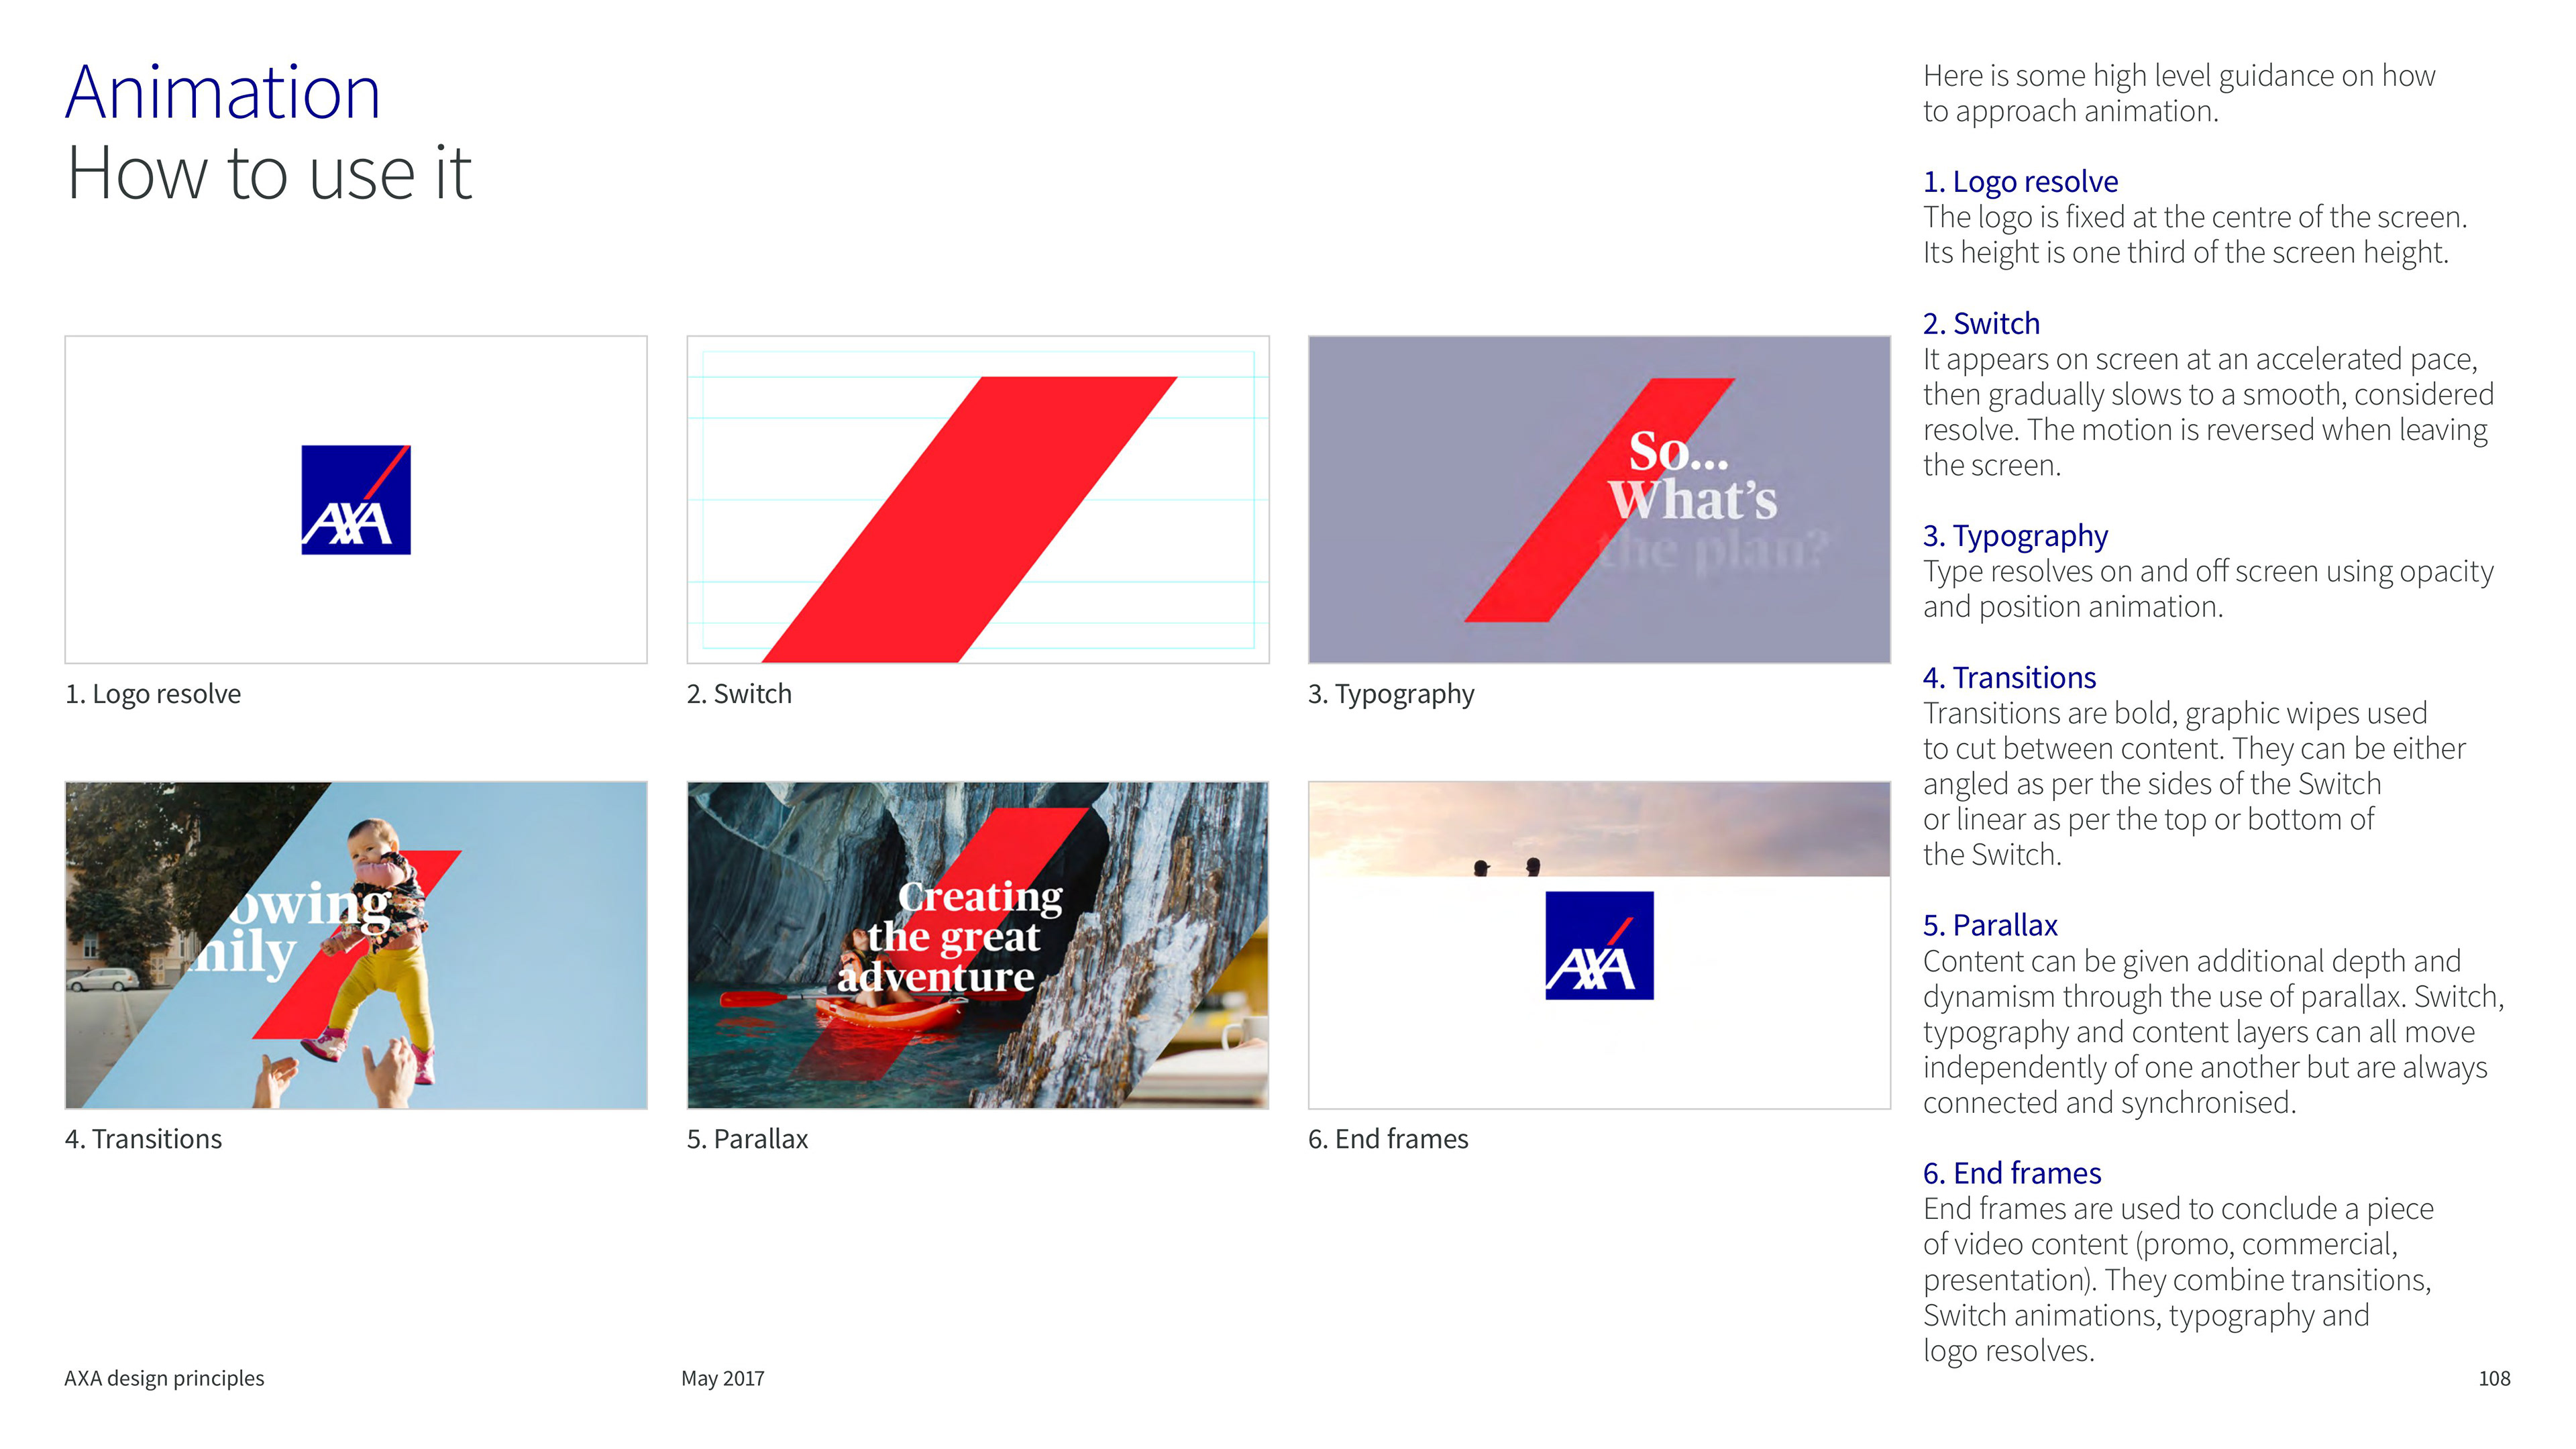2576x1449 pixels.
Task: Select the blue '1. Logo resolve' heading
Action: click(2020, 181)
